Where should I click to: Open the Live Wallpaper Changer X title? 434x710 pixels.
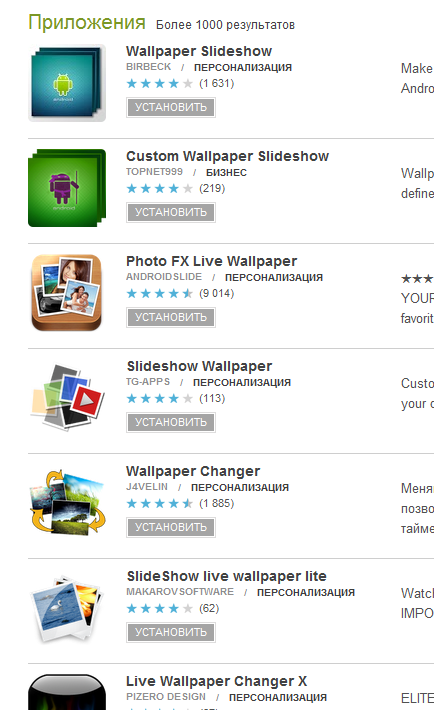[x=217, y=681]
